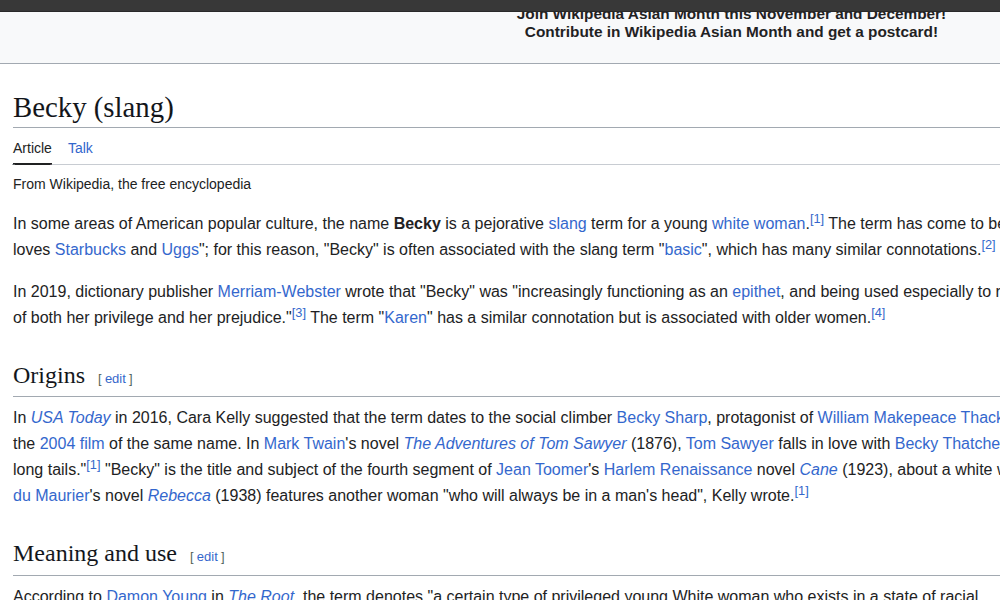Edit the Meaning and use section

[207, 557]
